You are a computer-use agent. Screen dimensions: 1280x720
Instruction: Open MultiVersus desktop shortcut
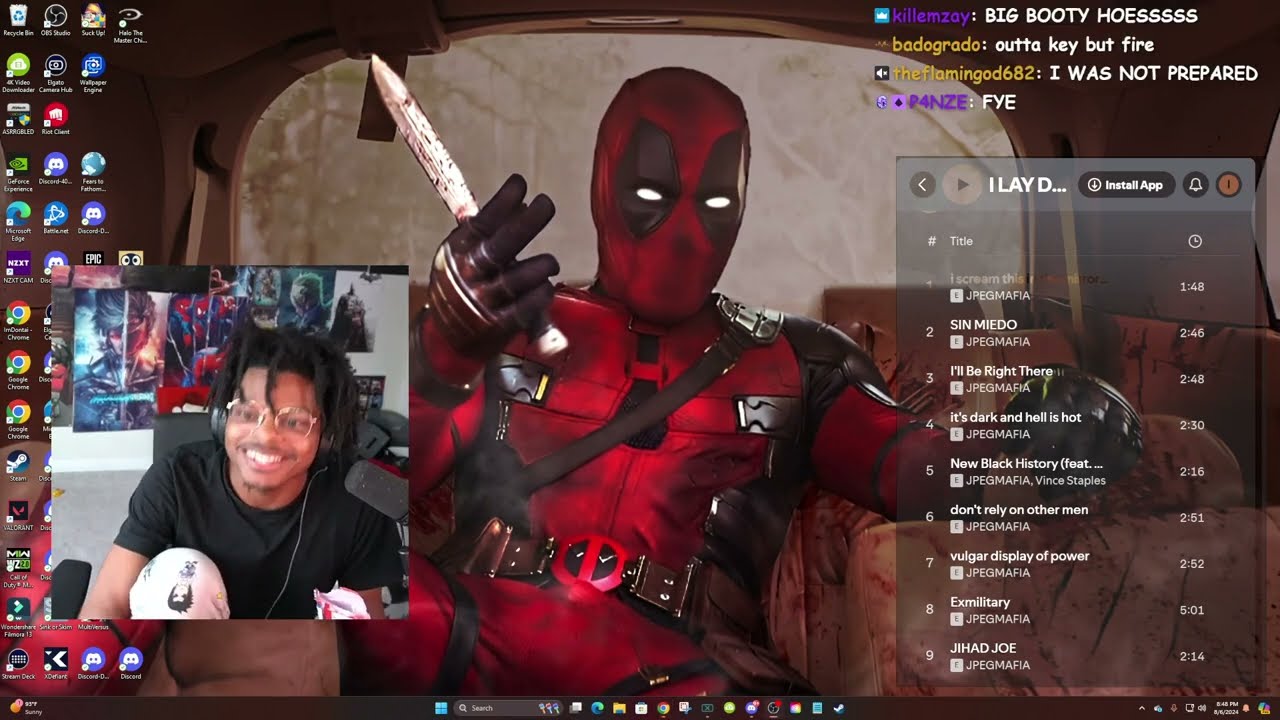point(93,626)
